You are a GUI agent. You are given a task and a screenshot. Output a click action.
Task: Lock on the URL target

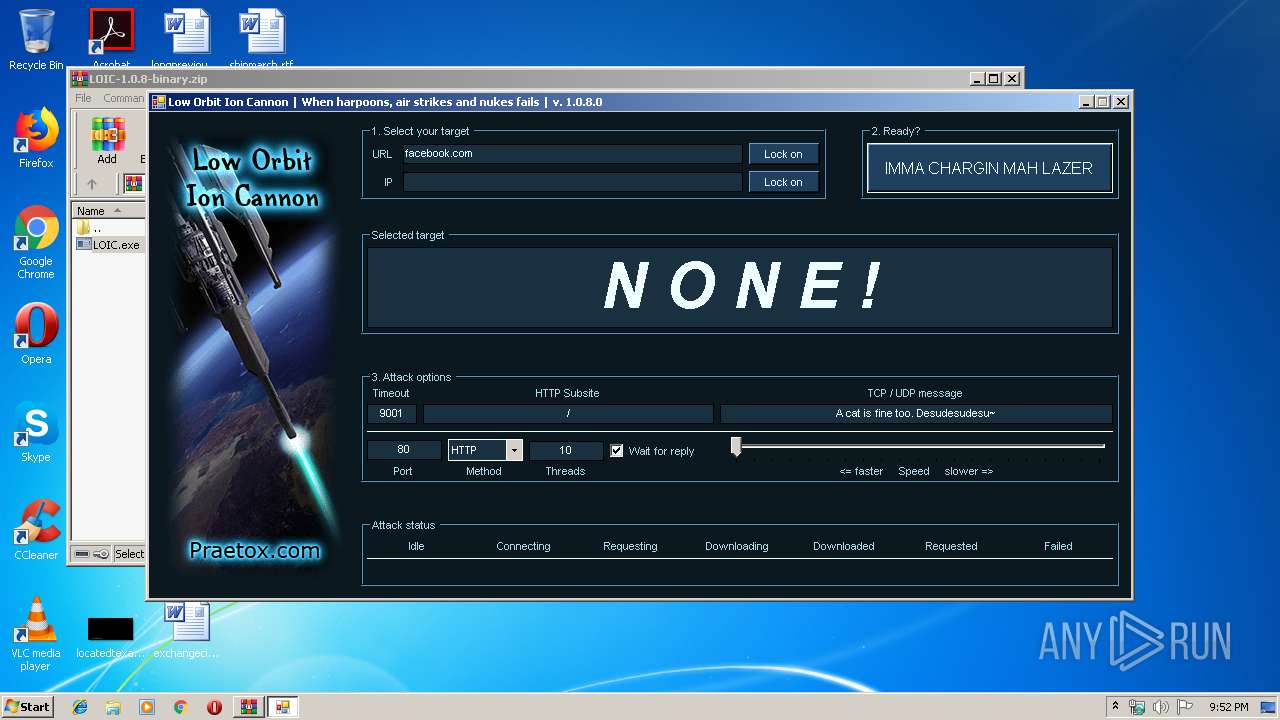click(x=783, y=154)
